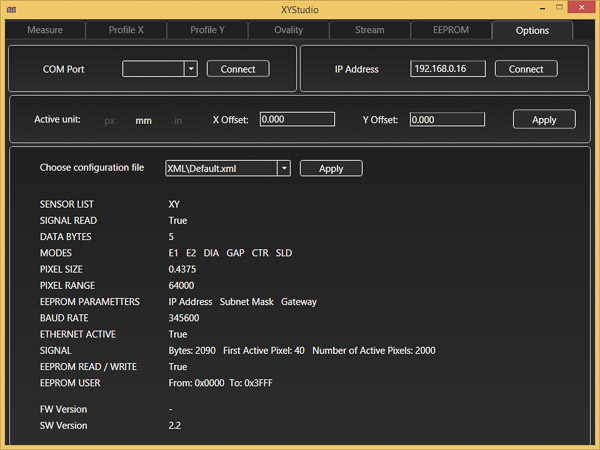Click Connect button next to COM Port
Screen dimensions: 600x450
click(238, 69)
